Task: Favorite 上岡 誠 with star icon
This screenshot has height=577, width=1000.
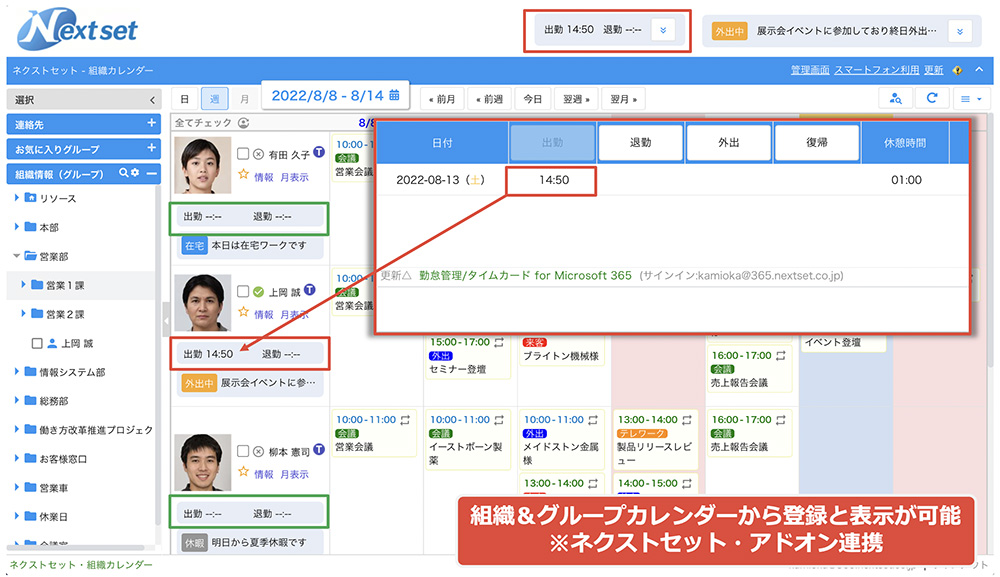Action: click(243, 312)
